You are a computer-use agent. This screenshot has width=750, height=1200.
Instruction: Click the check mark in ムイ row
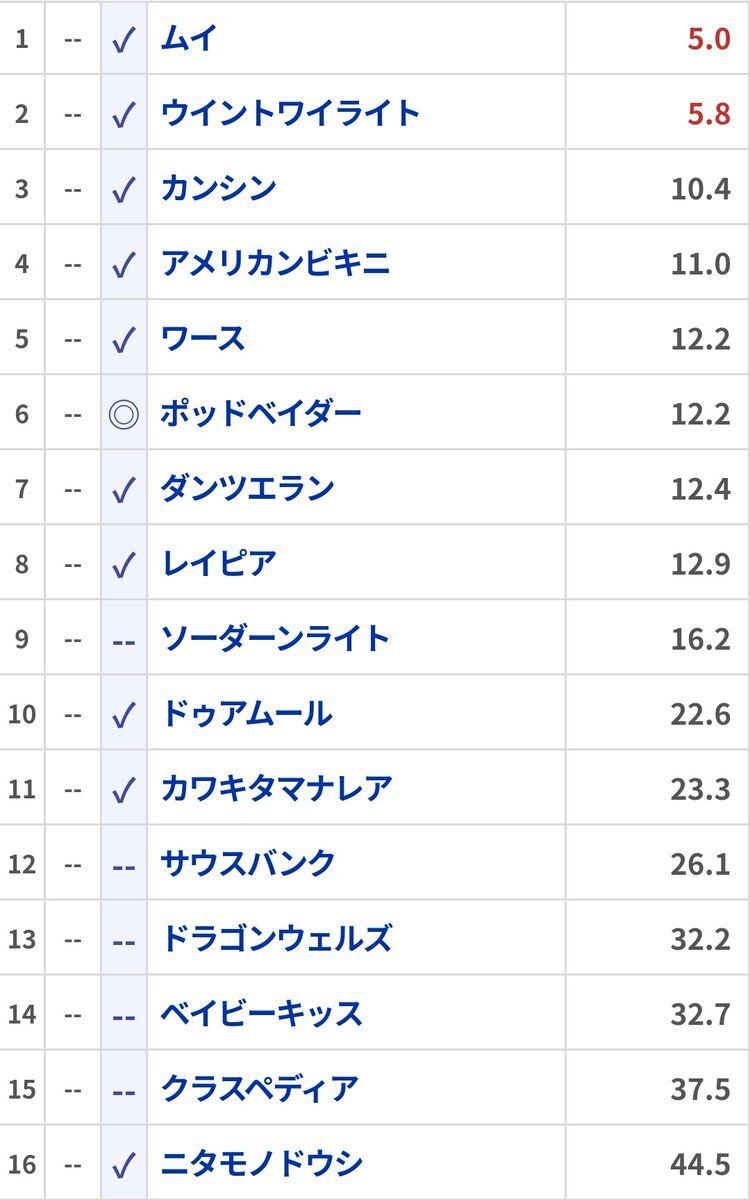[123, 40]
